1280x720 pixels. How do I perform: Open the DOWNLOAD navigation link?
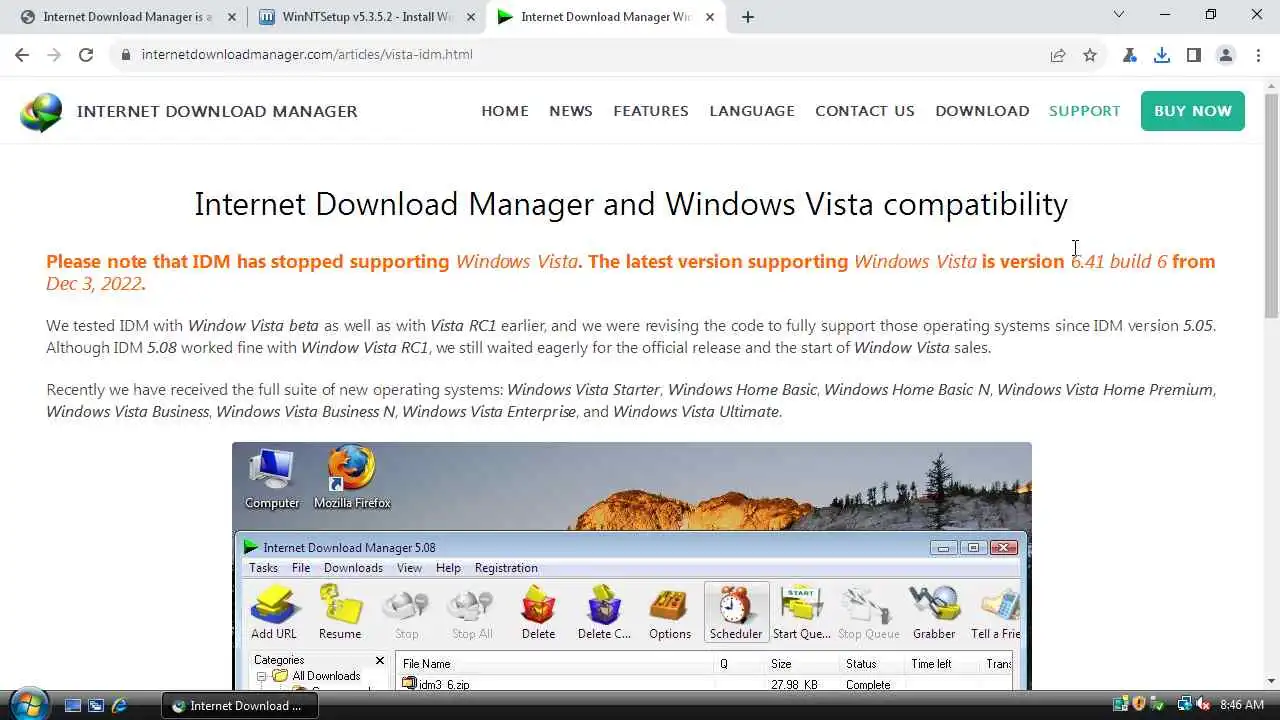(982, 111)
